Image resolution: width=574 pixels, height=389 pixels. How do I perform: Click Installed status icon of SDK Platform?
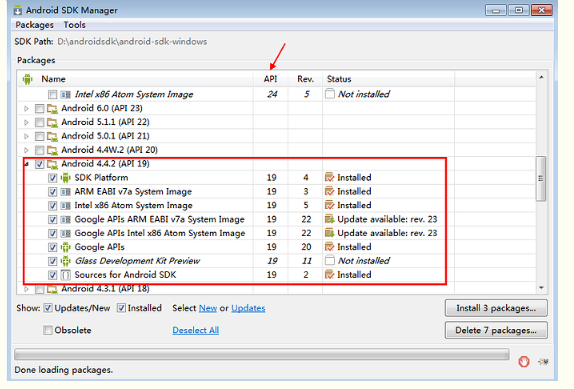coord(329,177)
